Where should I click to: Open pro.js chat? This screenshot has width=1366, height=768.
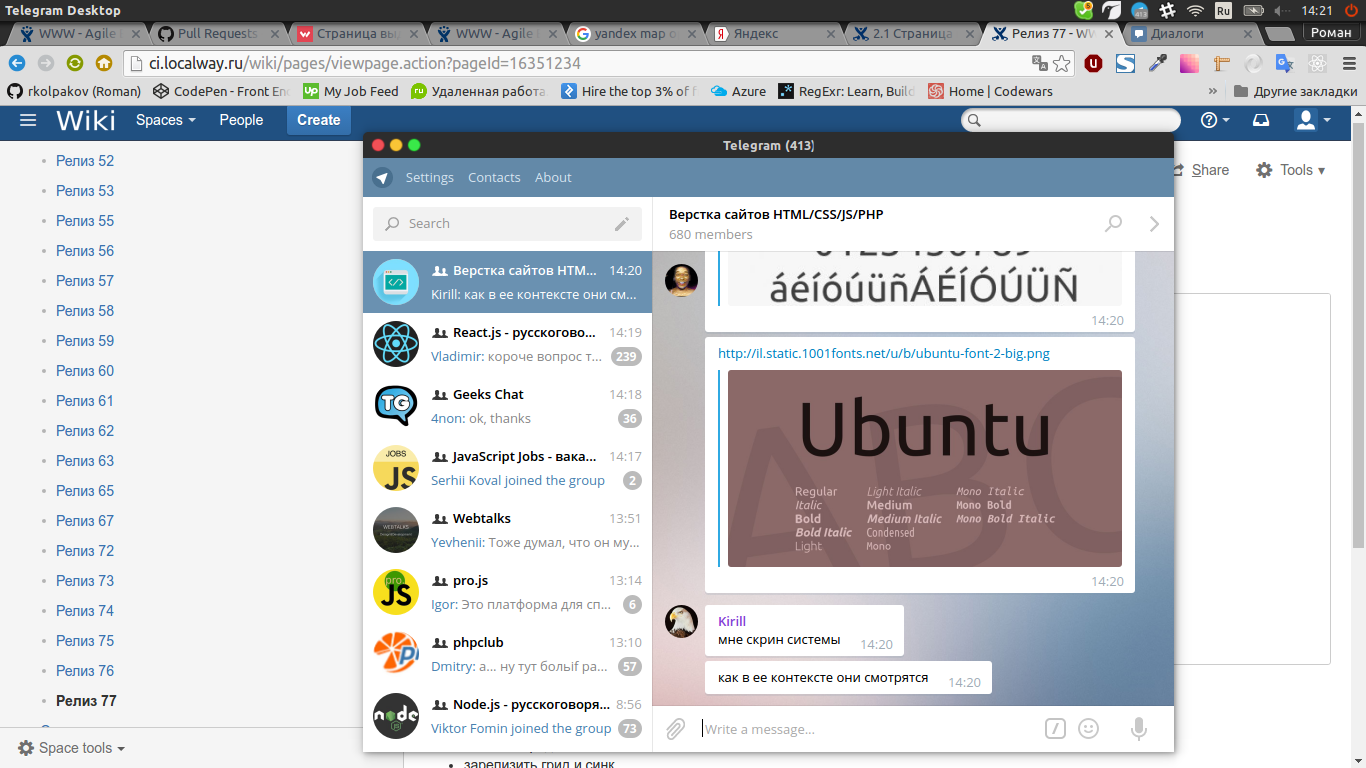[507, 592]
